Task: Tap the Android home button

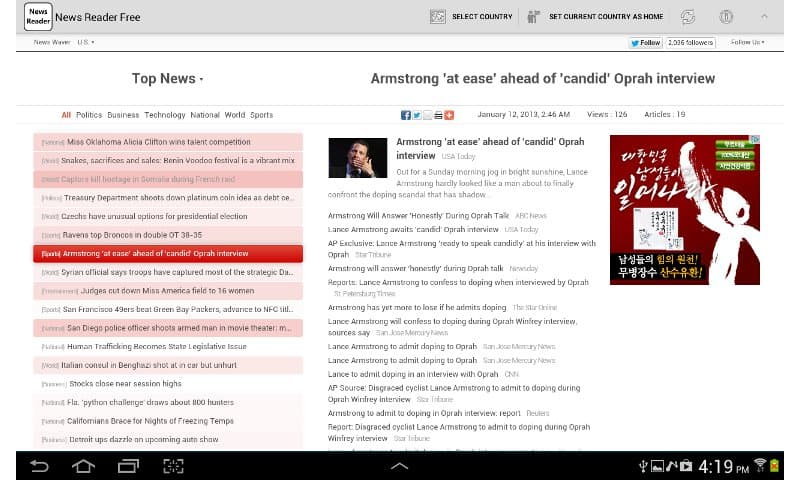Action: click(83, 466)
